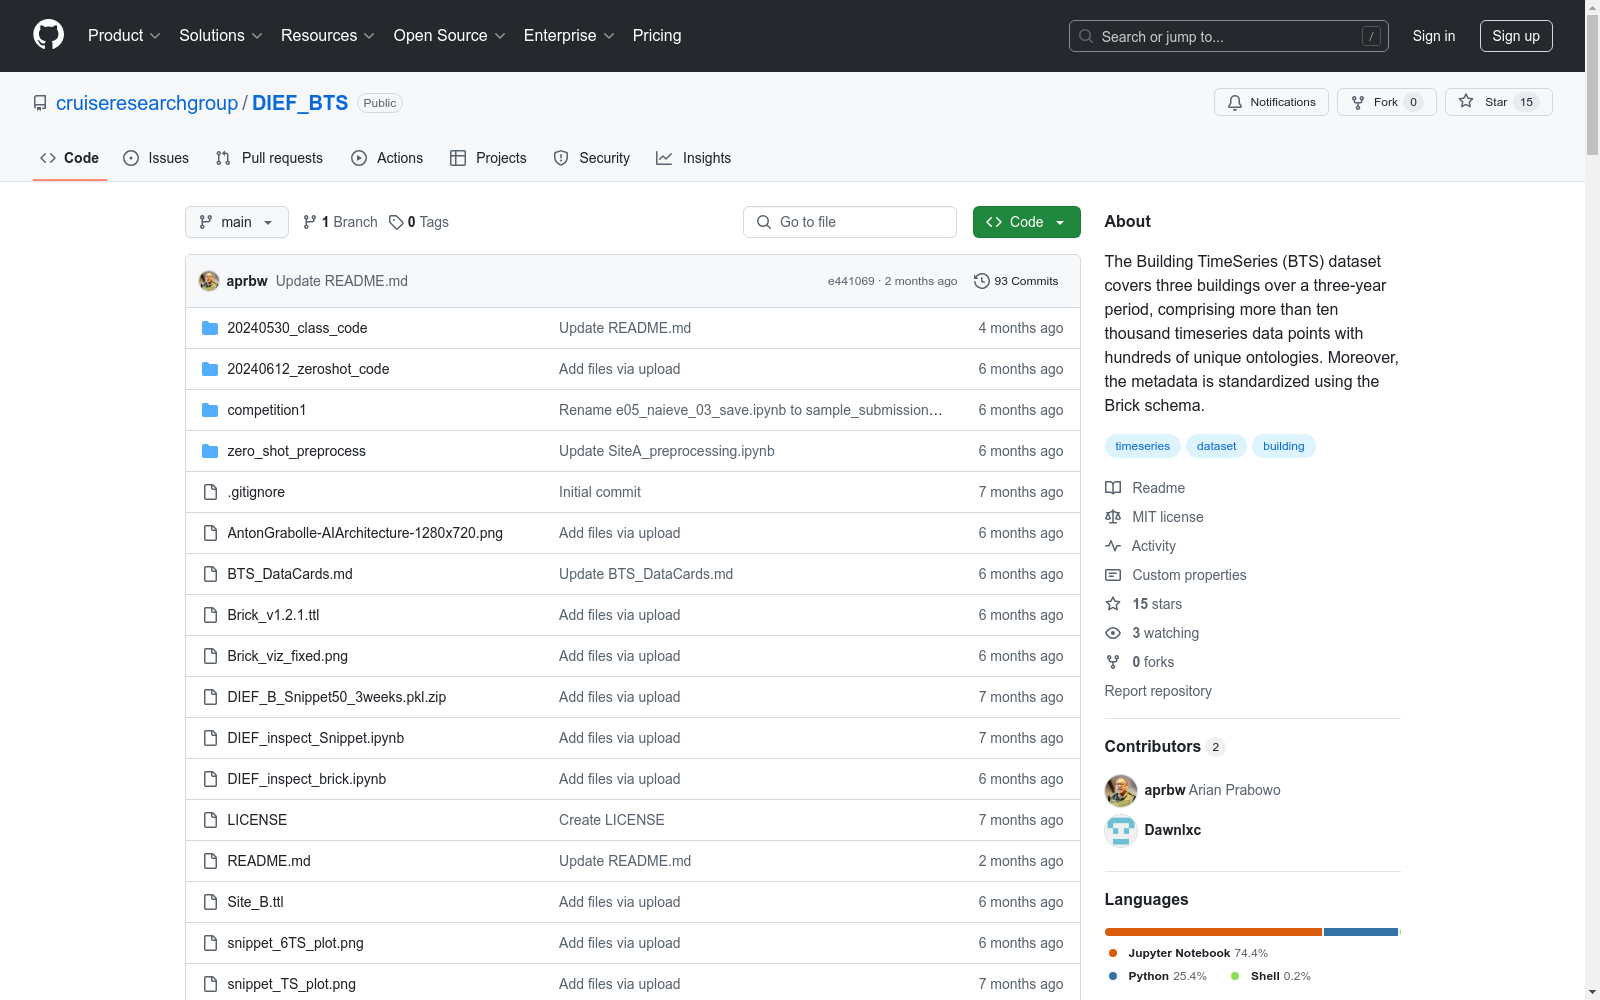This screenshot has width=1600, height=1000.
Task: Click the fork icon in Fork button
Action: click(x=1358, y=102)
